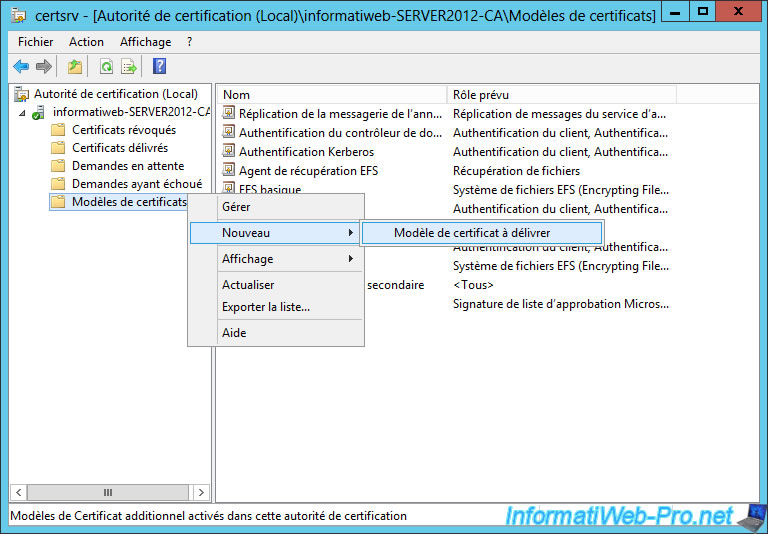Open the Action menu
Image resolution: width=768 pixels, height=534 pixels.
tap(86, 42)
